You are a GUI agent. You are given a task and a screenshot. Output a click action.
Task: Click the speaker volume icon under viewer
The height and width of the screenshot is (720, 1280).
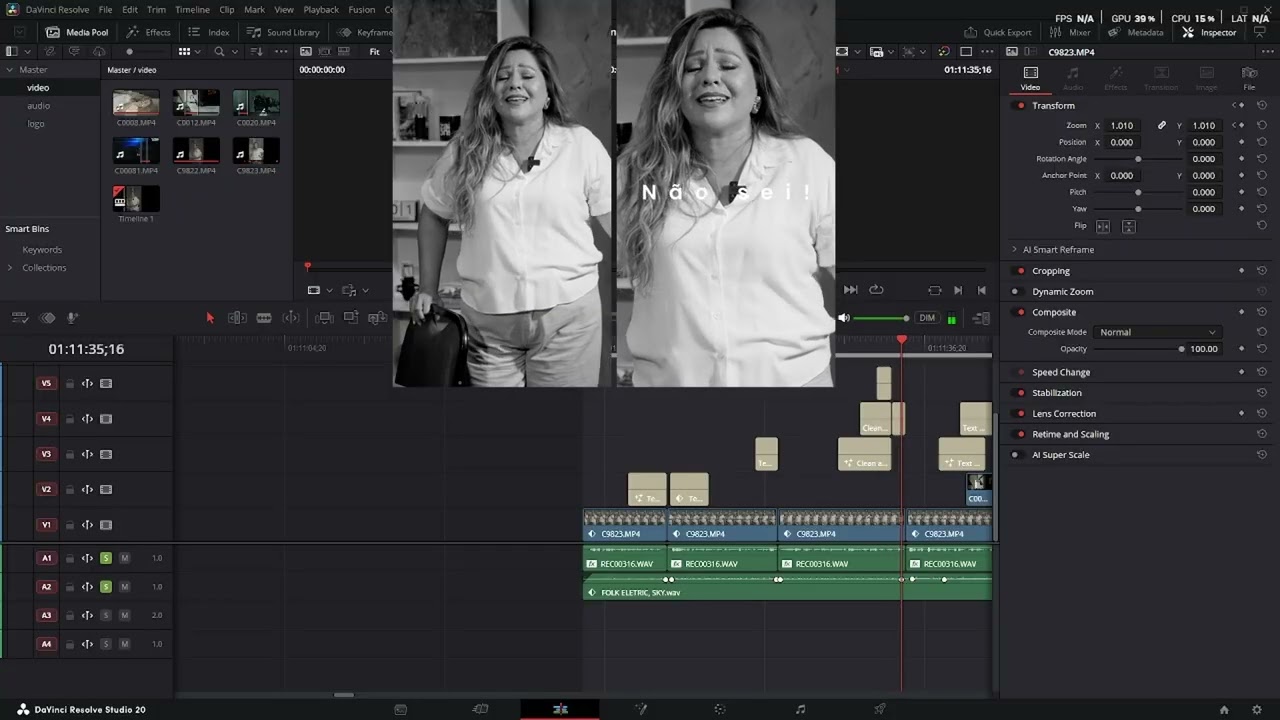844,318
